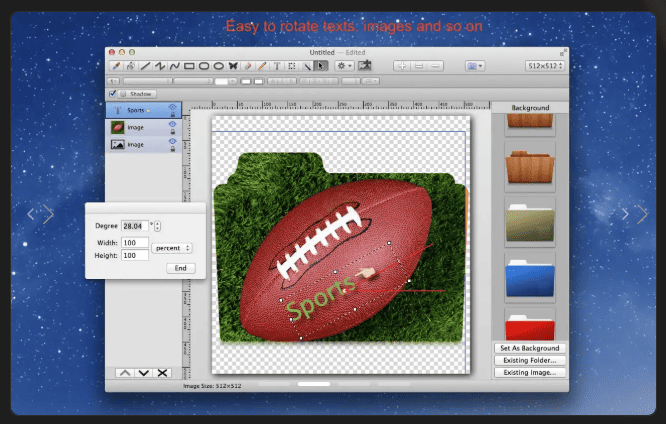Screen dimensions: 666x424
Task: Click the Height value field
Action: 135,255
